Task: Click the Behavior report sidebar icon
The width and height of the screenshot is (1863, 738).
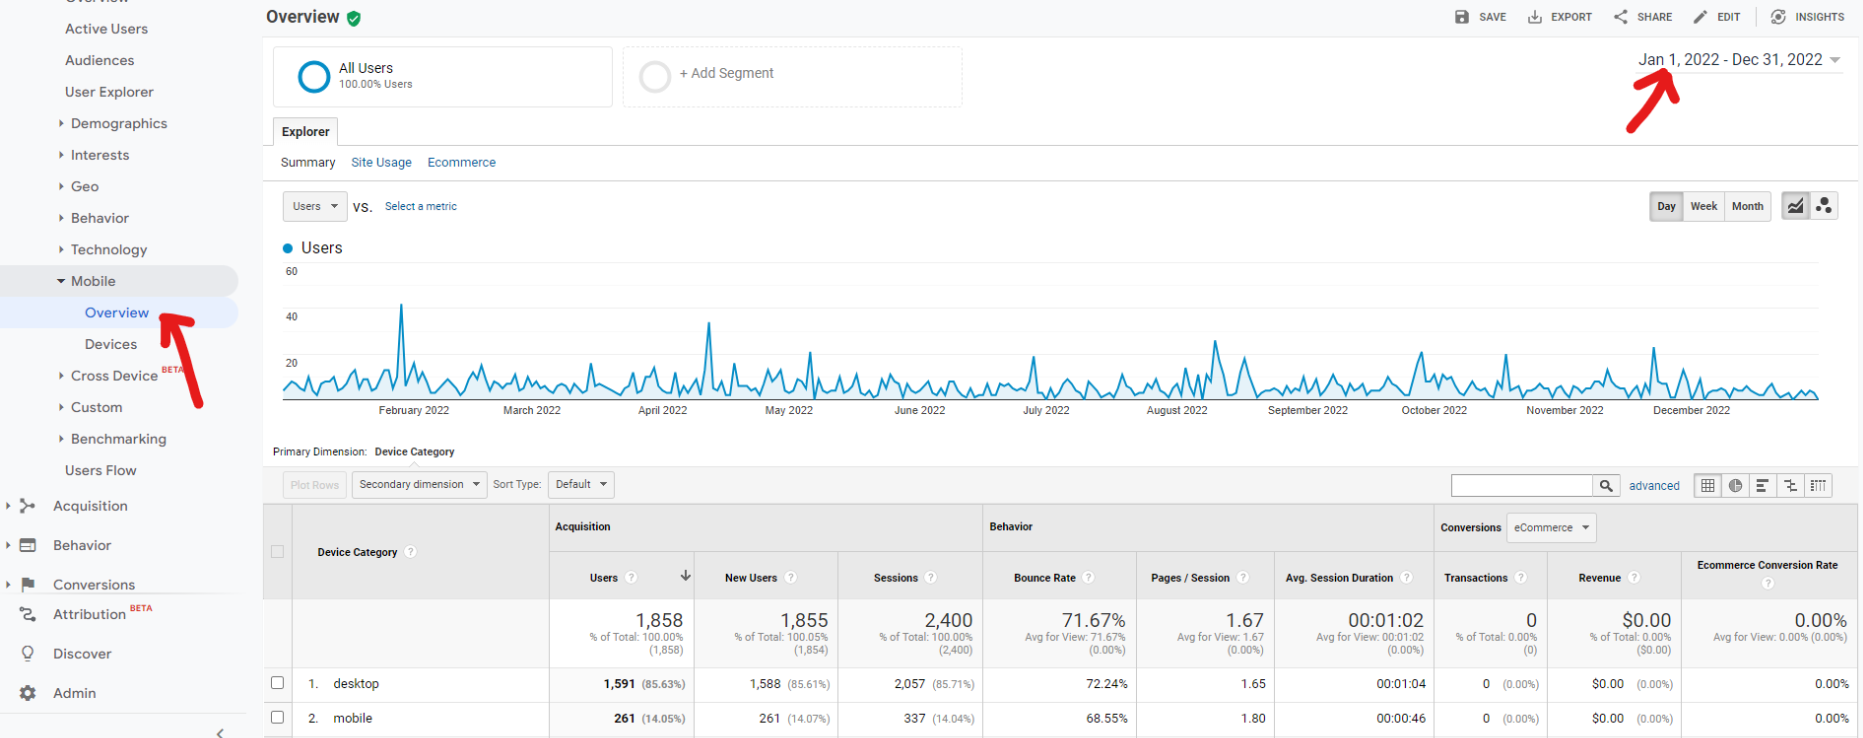Action: click(28, 545)
